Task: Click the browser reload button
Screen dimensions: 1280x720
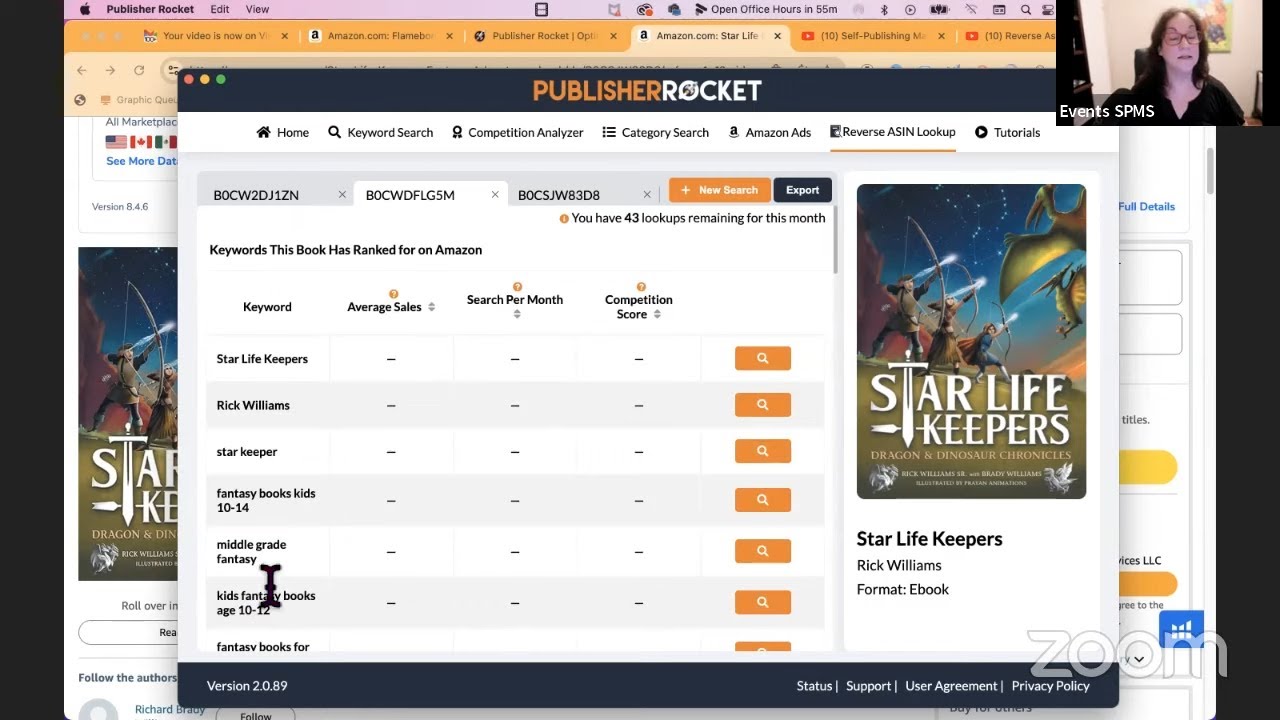Action: coord(139,70)
